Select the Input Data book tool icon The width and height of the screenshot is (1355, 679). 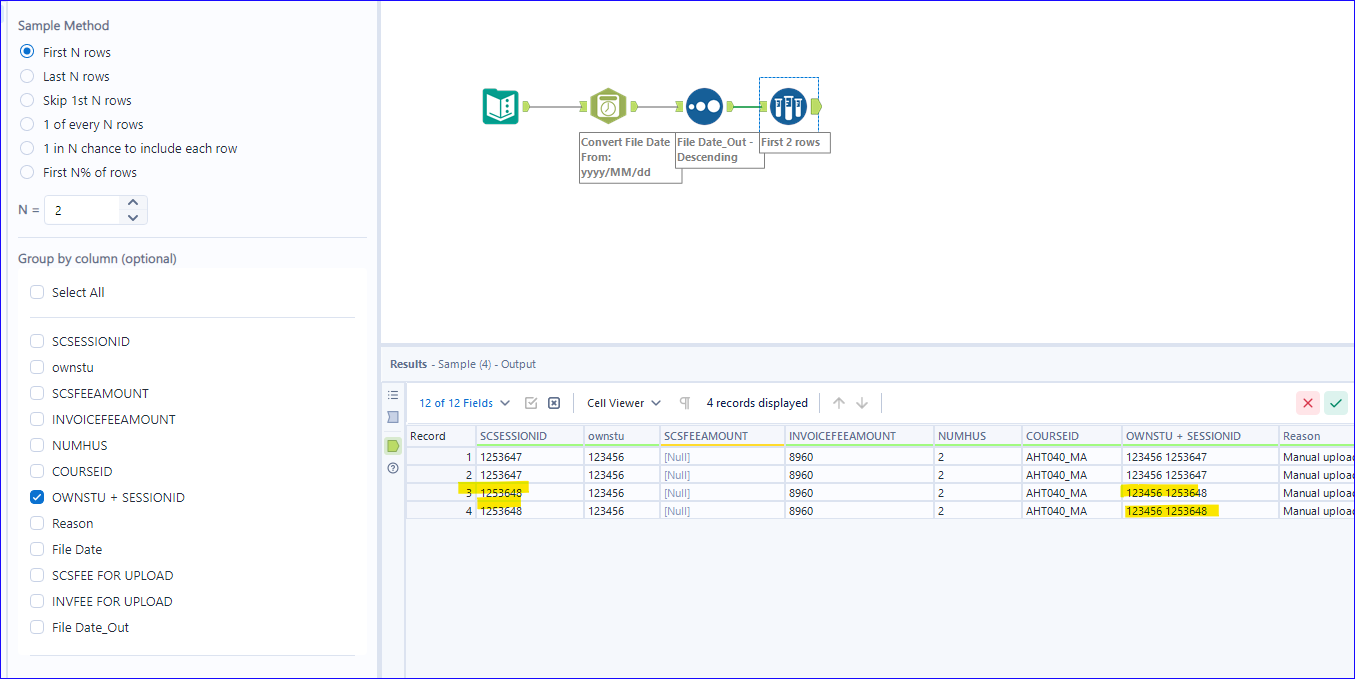point(501,106)
